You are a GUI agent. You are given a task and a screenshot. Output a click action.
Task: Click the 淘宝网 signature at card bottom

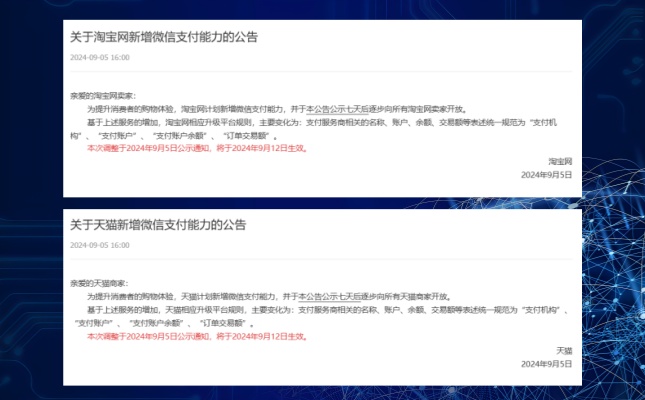point(559,161)
